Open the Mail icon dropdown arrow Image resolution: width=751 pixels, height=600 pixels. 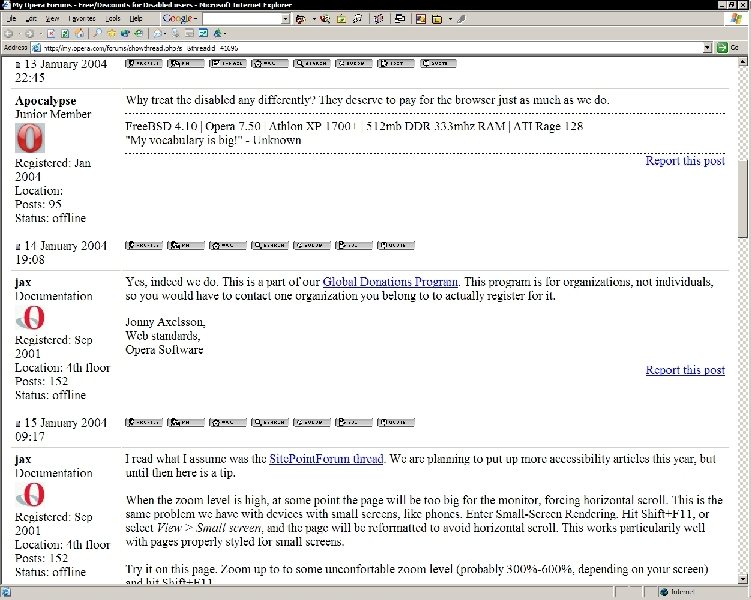(x=165, y=34)
